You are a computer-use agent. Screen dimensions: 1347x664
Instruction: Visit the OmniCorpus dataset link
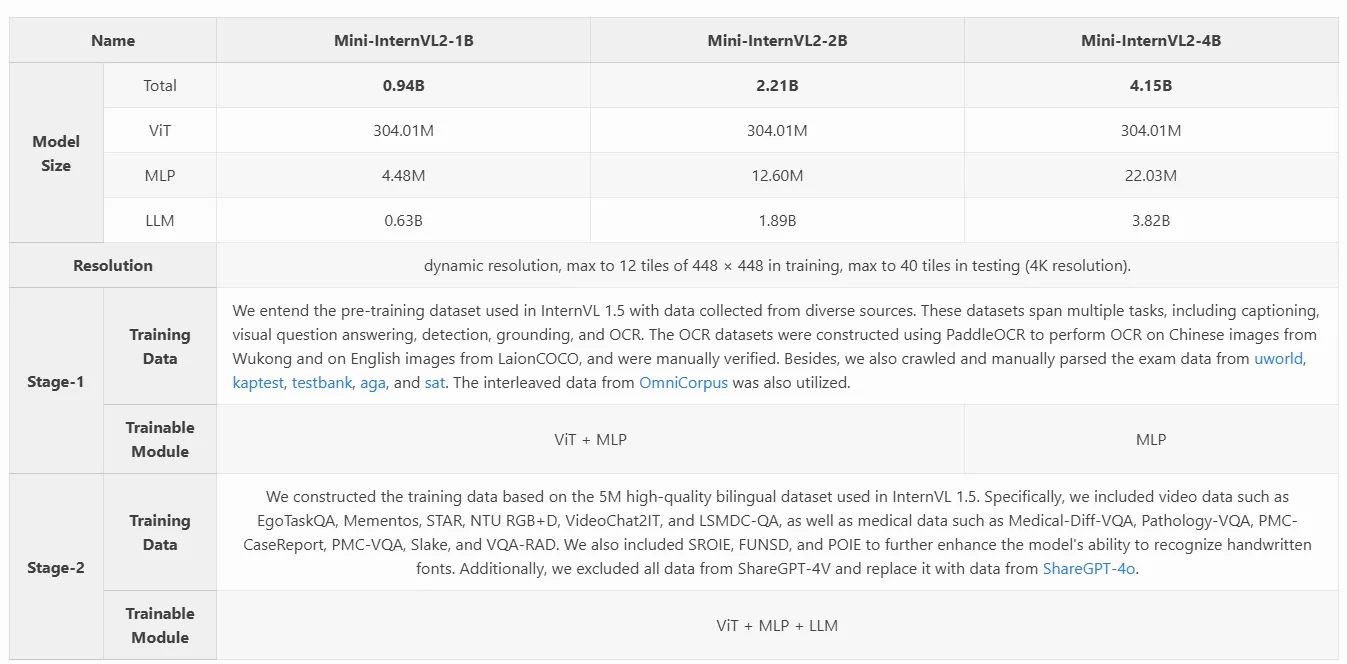(683, 383)
